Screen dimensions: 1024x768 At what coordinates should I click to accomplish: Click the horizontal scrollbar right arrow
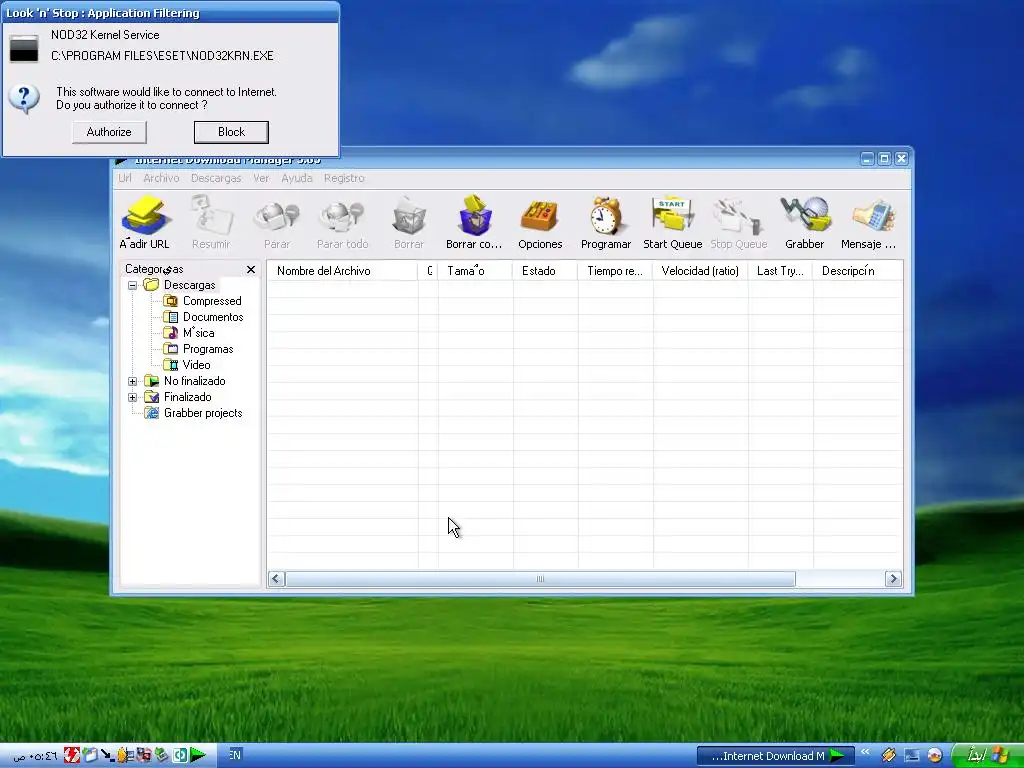click(893, 579)
